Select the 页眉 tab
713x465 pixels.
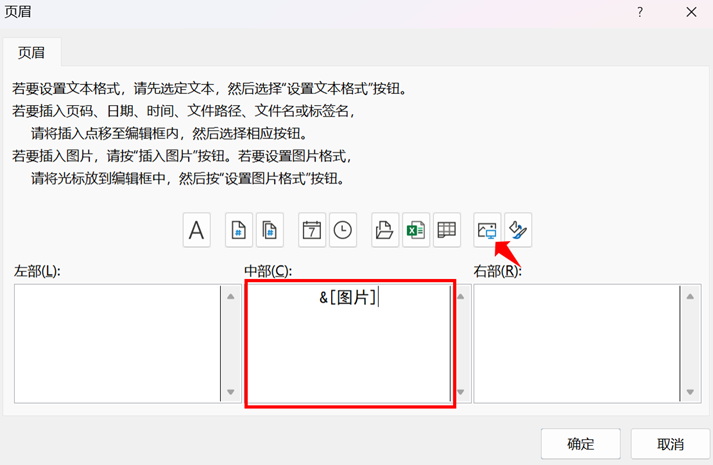(x=31, y=52)
